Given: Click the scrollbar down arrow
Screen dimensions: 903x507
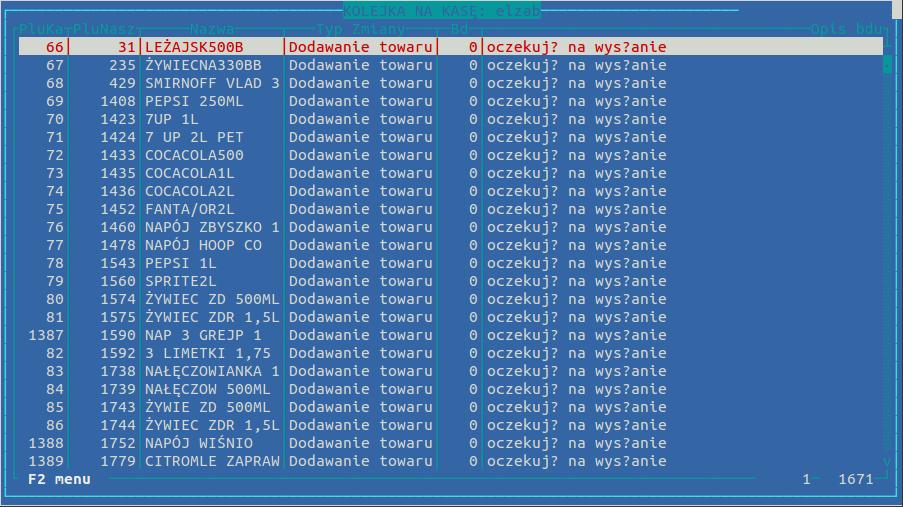Looking at the screenshot, I should click(887, 462).
